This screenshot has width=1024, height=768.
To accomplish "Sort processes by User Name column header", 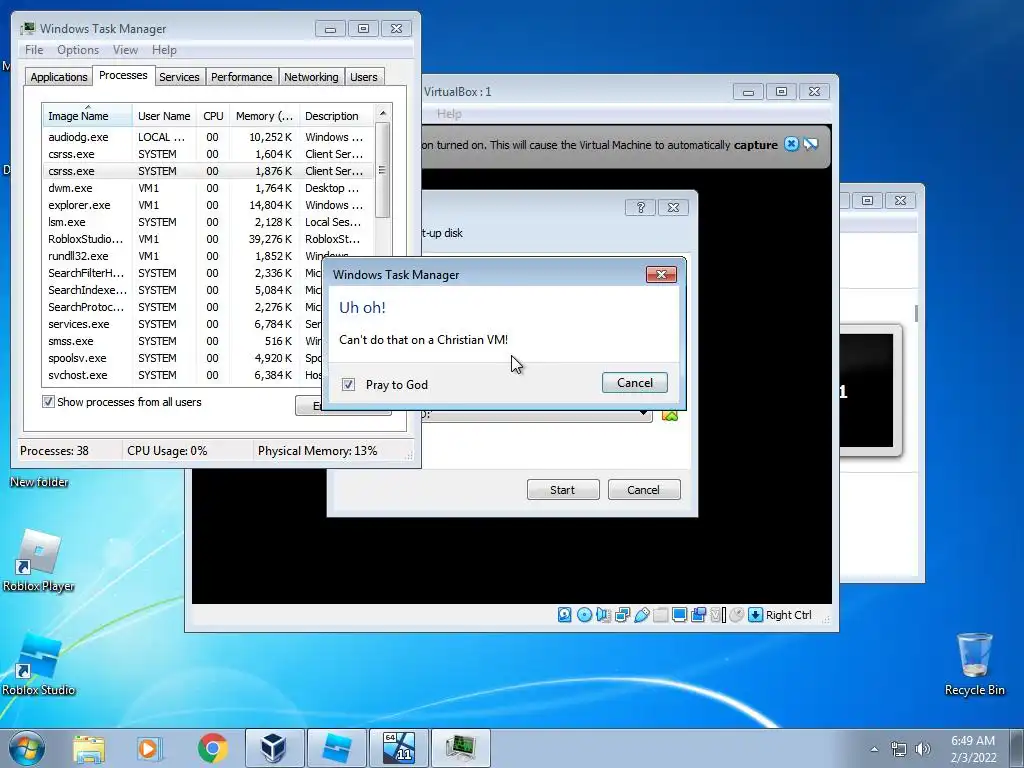I will 164,116.
